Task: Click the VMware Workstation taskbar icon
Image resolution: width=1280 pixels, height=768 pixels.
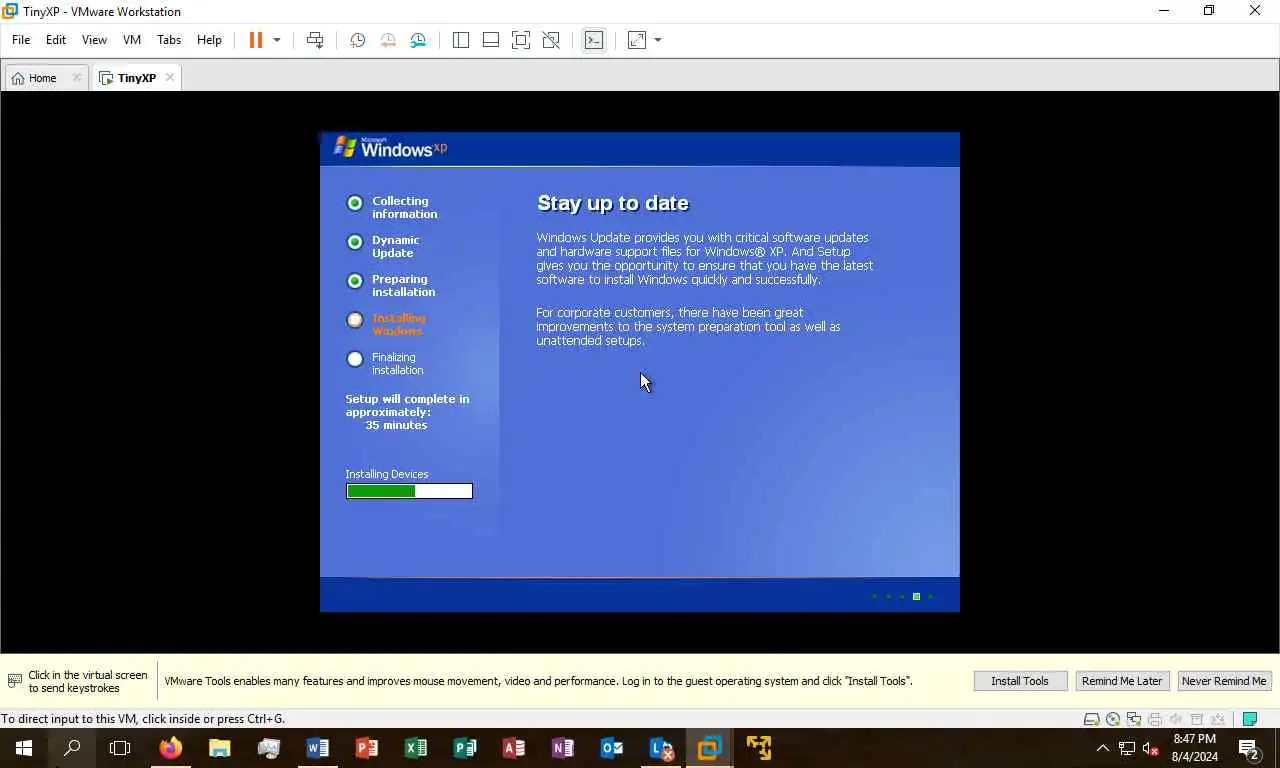Action: [710, 748]
